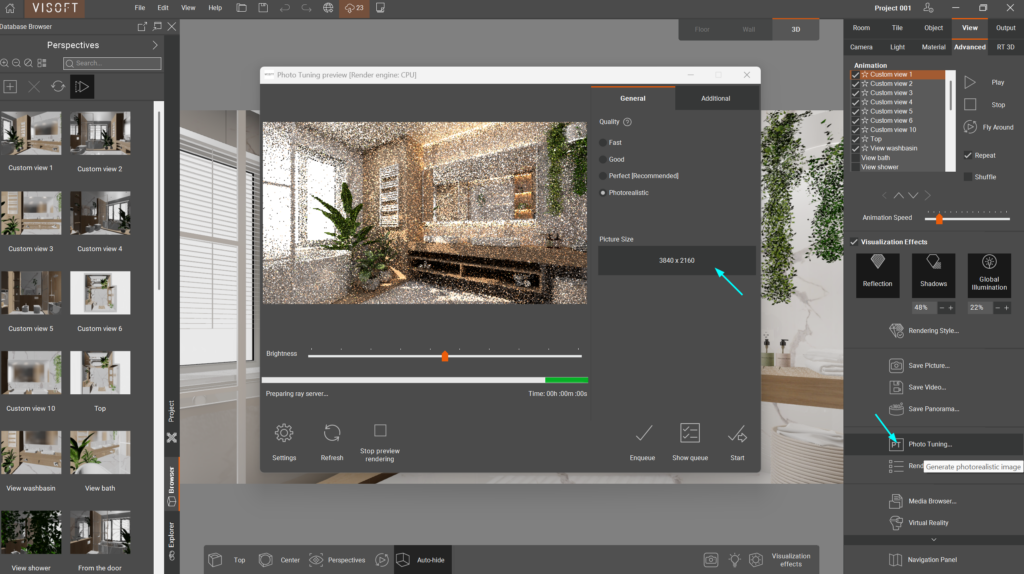Expand more options below Virtual Reality
The width and height of the screenshot is (1024, 574).
pyautogui.click(x=933, y=539)
